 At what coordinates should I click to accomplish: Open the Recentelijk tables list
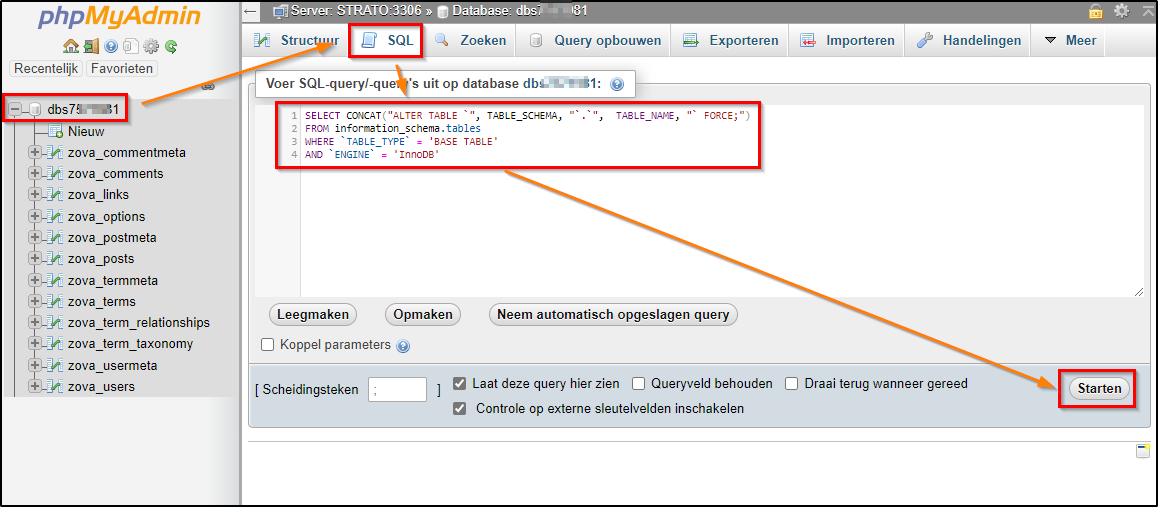pos(45,69)
